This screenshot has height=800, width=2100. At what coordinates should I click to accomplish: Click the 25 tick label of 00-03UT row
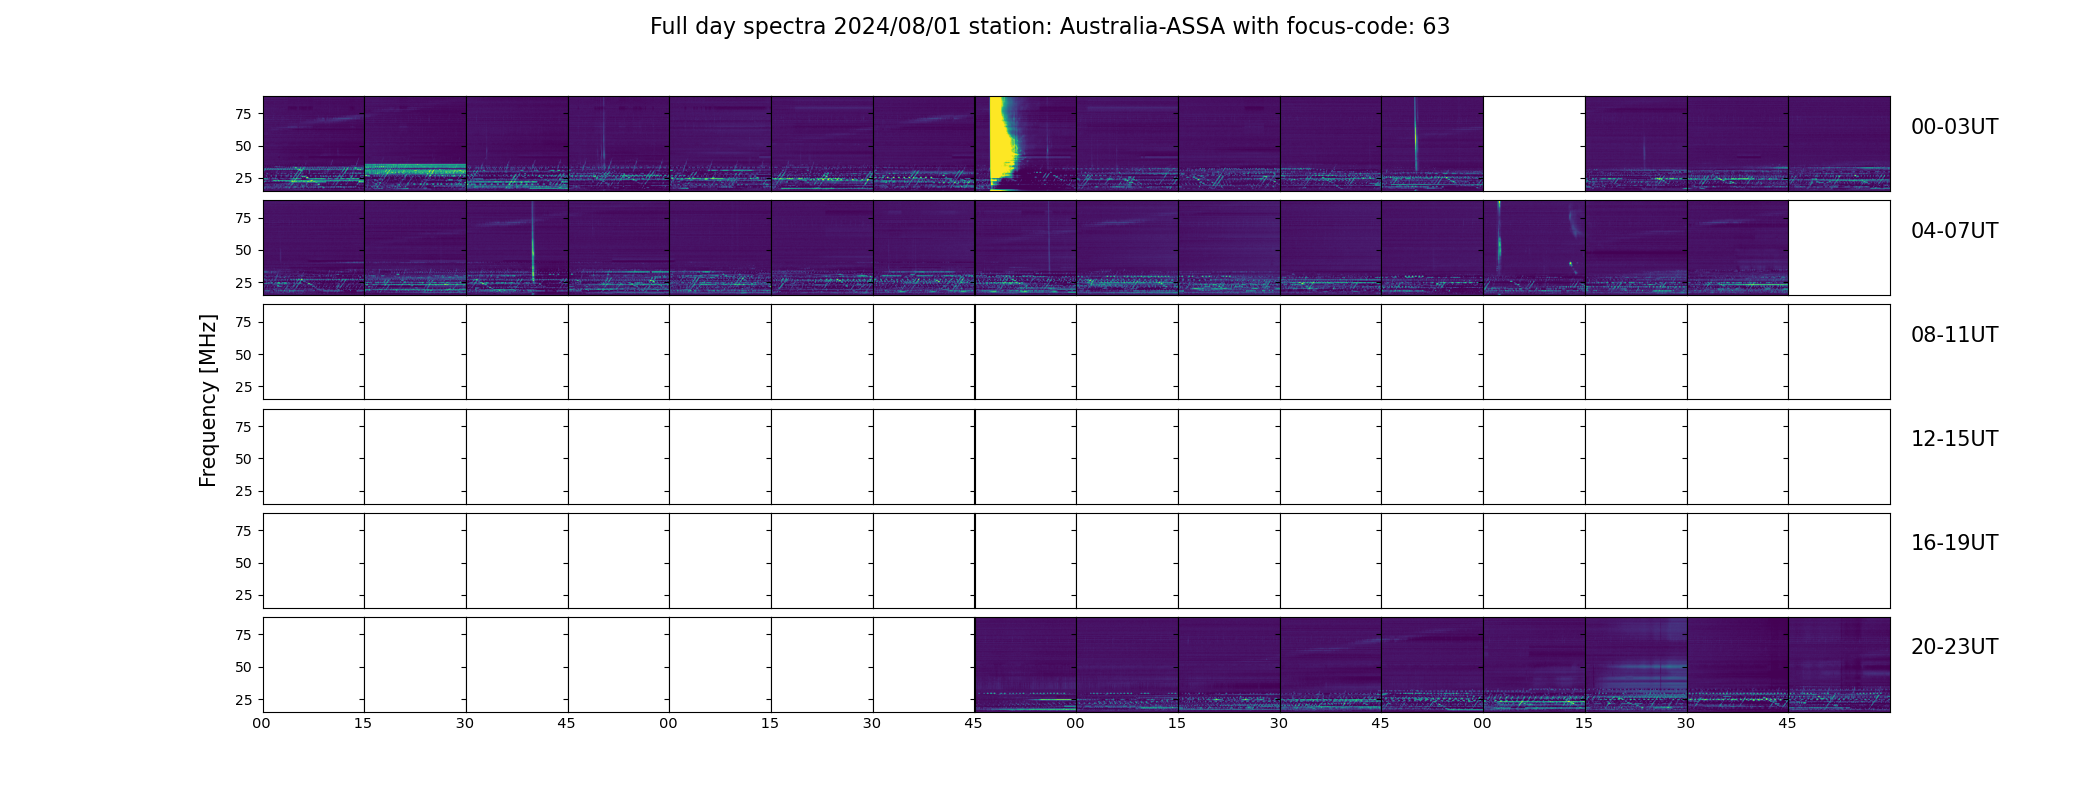pyautogui.click(x=243, y=178)
